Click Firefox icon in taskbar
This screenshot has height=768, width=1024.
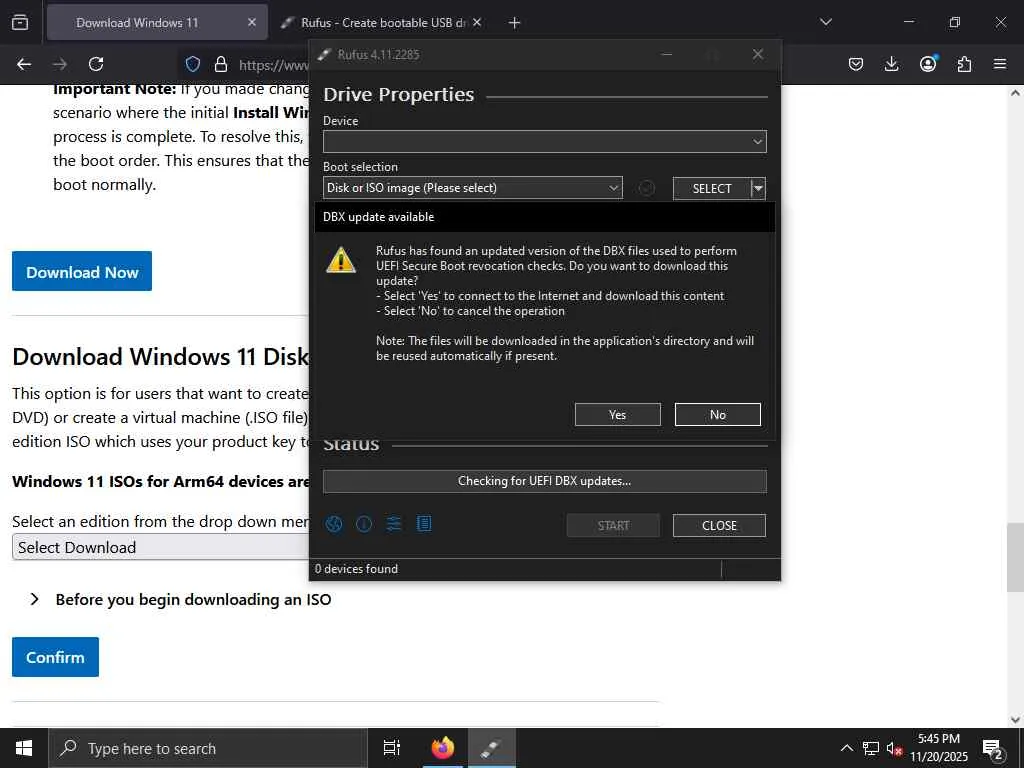click(443, 748)
